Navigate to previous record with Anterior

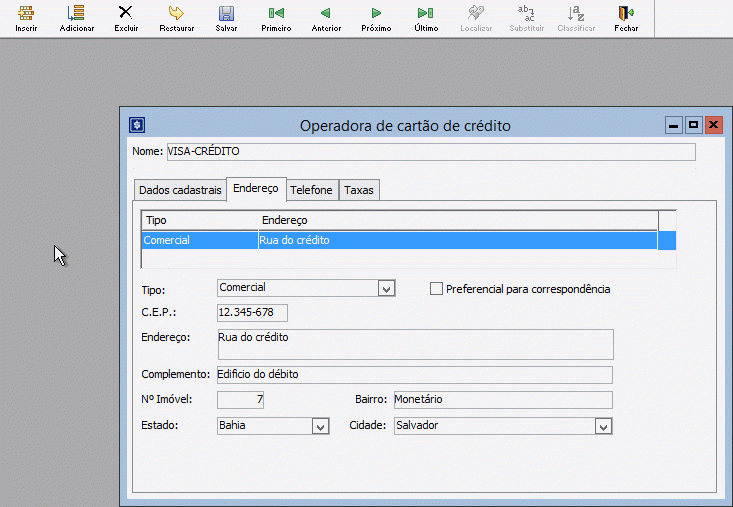pyautogui.click(x=326, y=14)
